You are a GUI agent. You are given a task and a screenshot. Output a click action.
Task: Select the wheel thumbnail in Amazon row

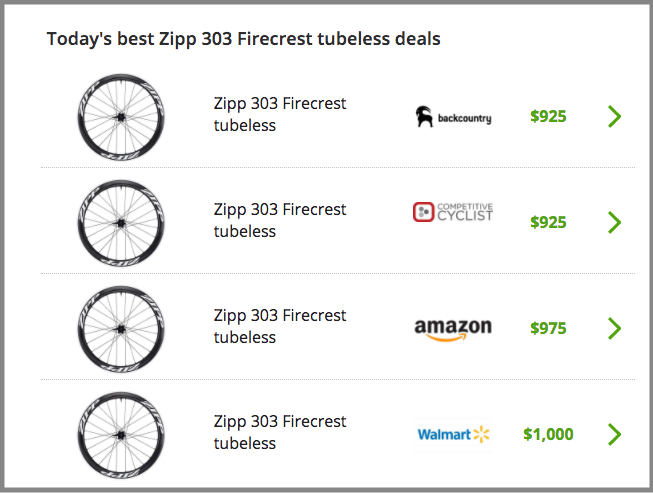point(121,329)
